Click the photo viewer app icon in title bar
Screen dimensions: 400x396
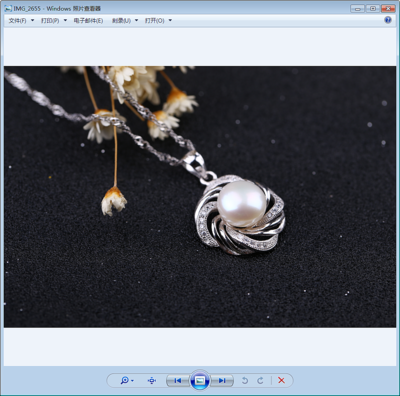8,8
